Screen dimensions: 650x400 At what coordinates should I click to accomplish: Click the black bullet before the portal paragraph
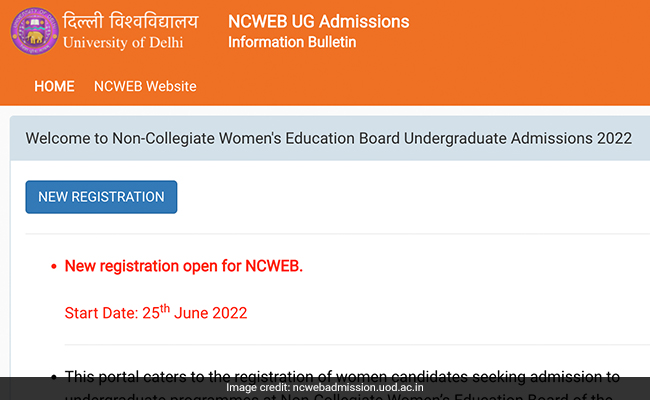pyautogui.click(x=52, y=377)
